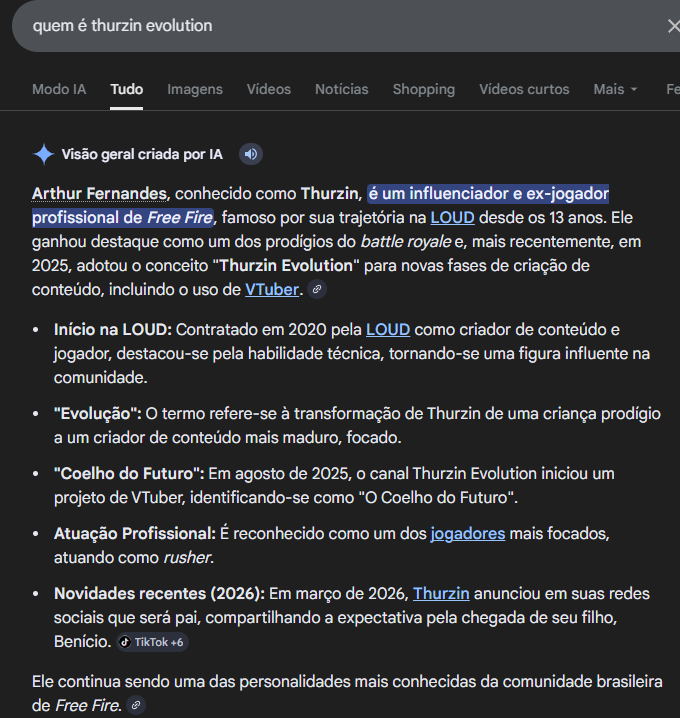Click the italic word "rusher"

pos(187,558)
